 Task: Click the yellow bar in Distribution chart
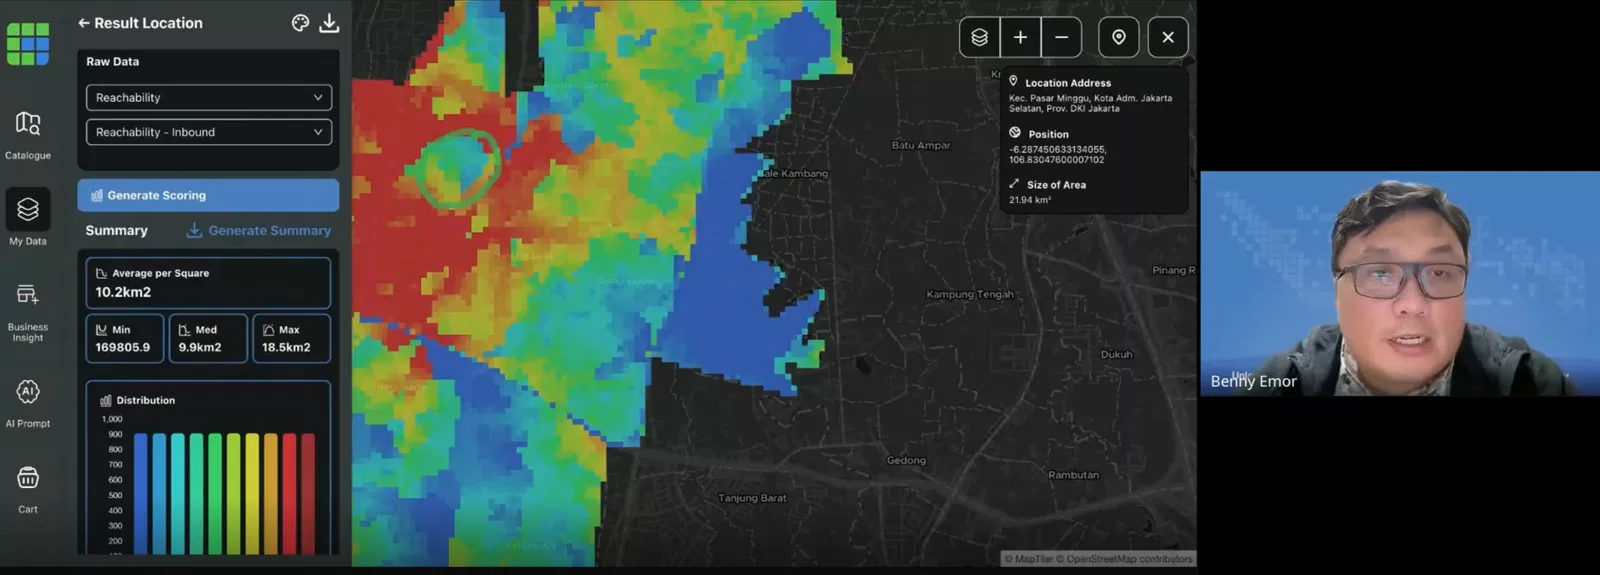[252, 493]
